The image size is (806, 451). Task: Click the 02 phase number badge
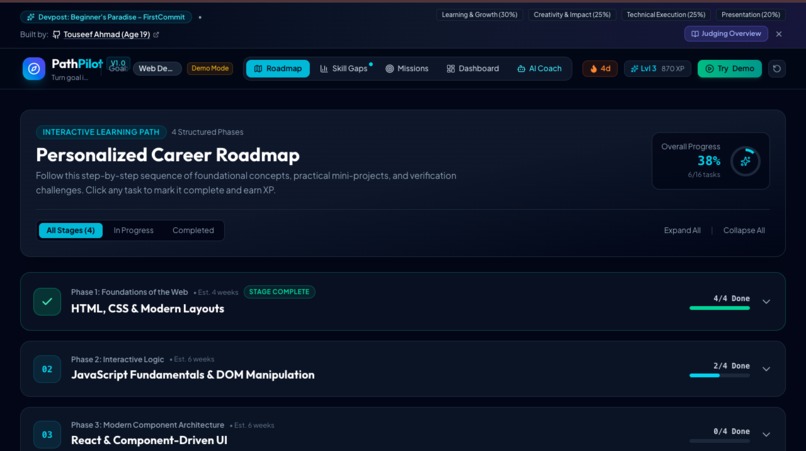pyautogui.click(x=47, y=369)
